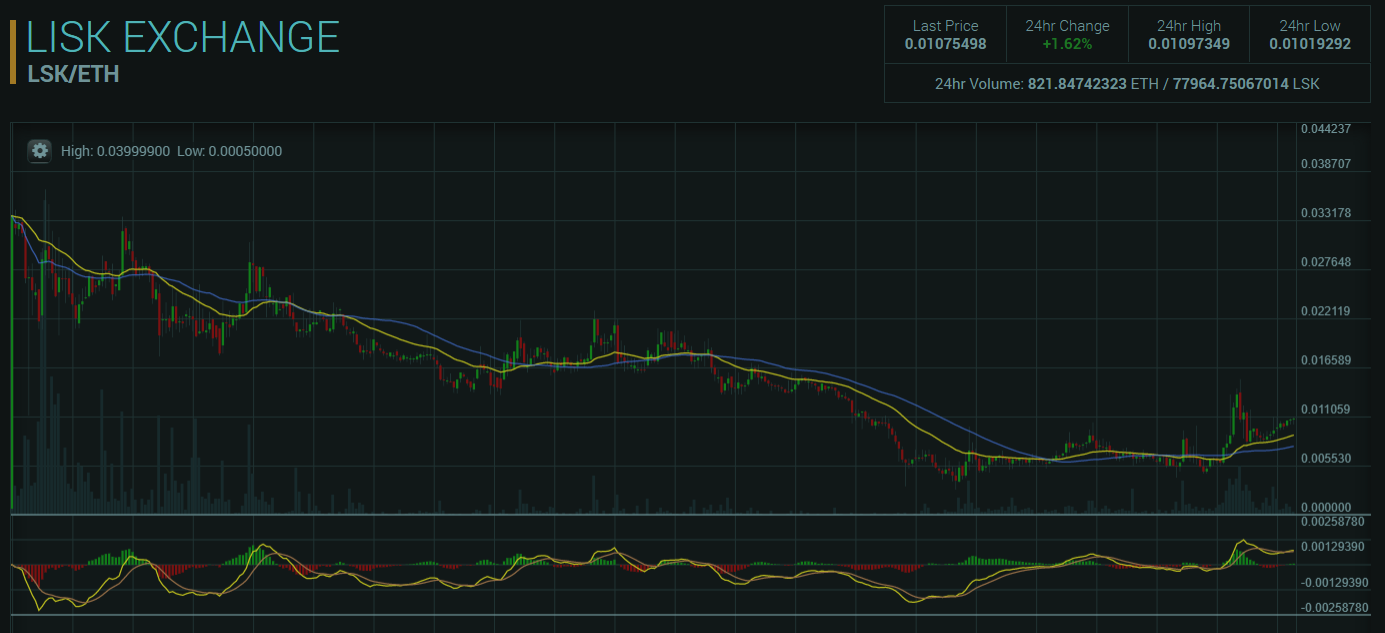Screen dimensions: 1385x633
Task: Click the 0.038707 price axis label
Action: tap(1326, 163)
